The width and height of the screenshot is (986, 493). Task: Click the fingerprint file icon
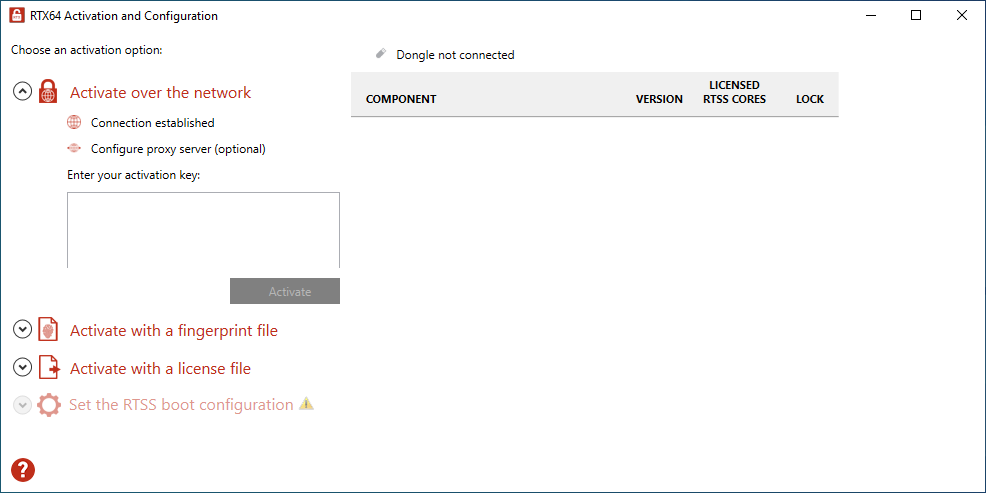(x=48, y=330)
